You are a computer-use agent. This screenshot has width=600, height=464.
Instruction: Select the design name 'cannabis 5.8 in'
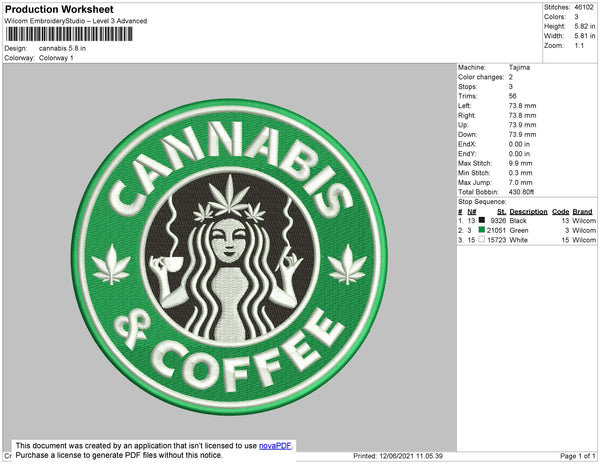(x=62, y=49)
